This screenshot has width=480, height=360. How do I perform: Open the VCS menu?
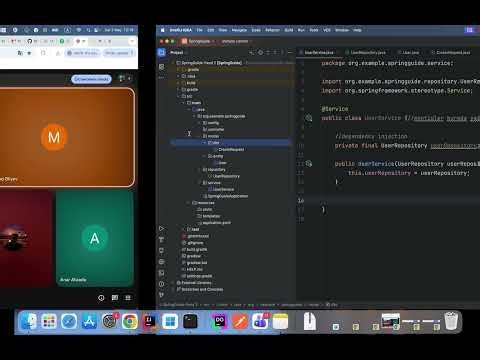(x=327, y=30)
